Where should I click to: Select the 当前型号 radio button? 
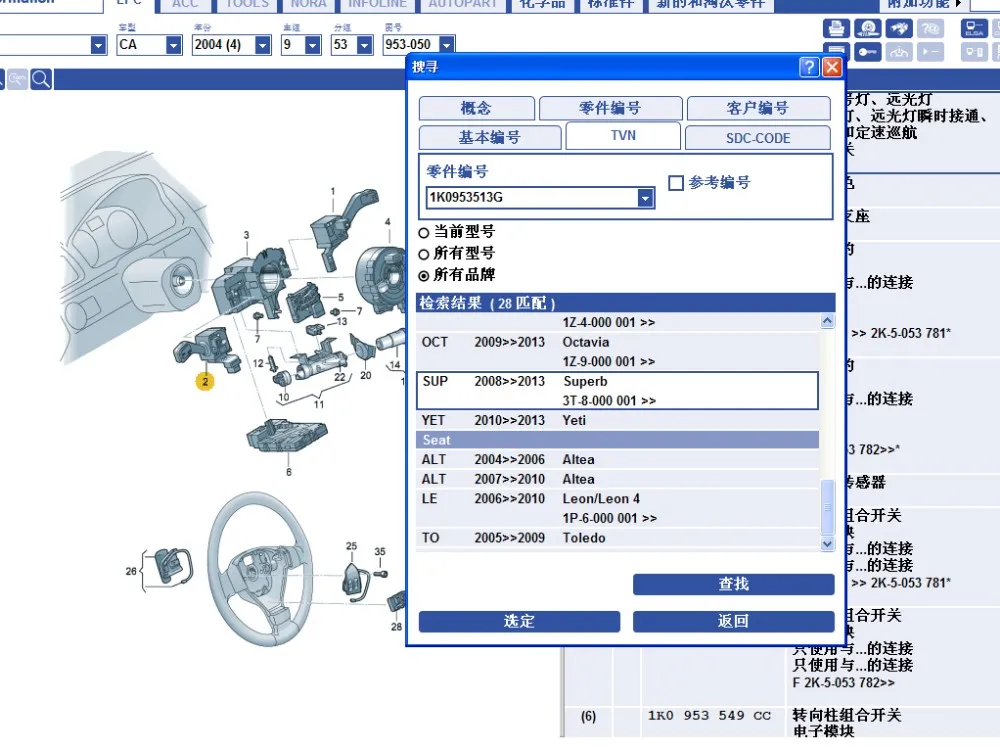coord(423,233)
